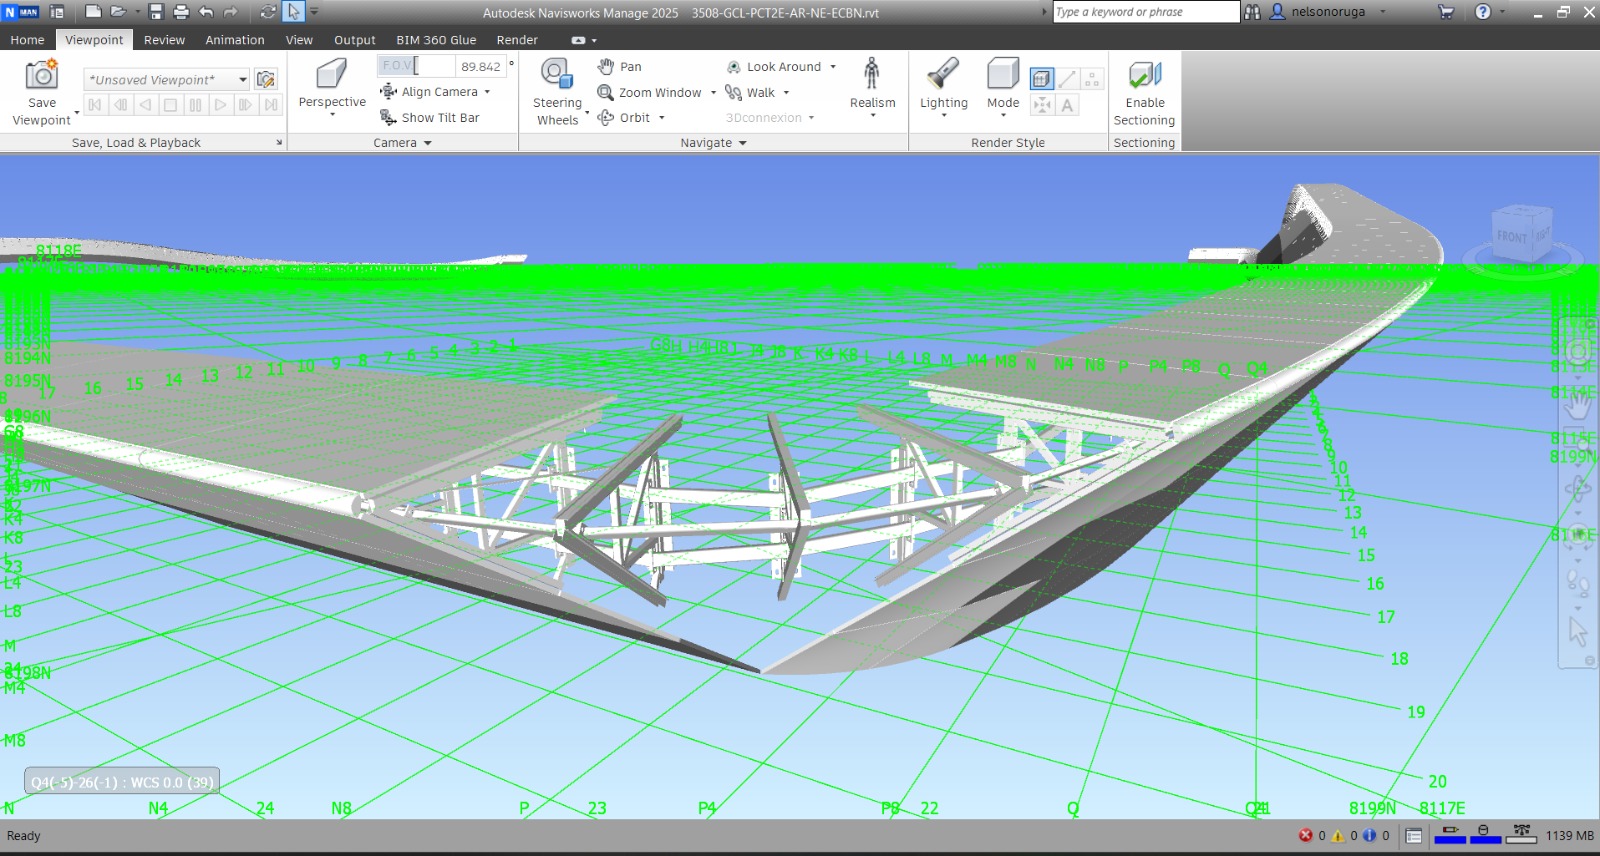Screen dimensions: 1600x856
Task: Click the FRONT face of ViewCube
Action: (x=1512, y=237)
